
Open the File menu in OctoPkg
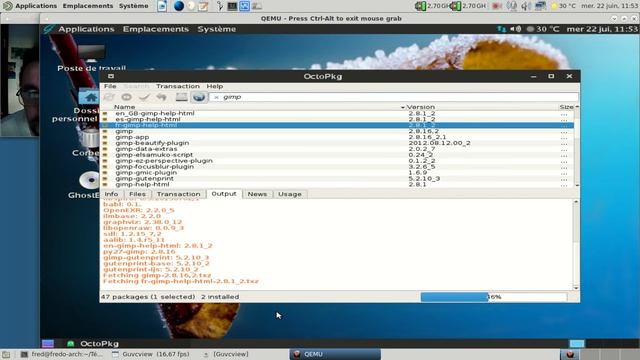pos(110,86)
